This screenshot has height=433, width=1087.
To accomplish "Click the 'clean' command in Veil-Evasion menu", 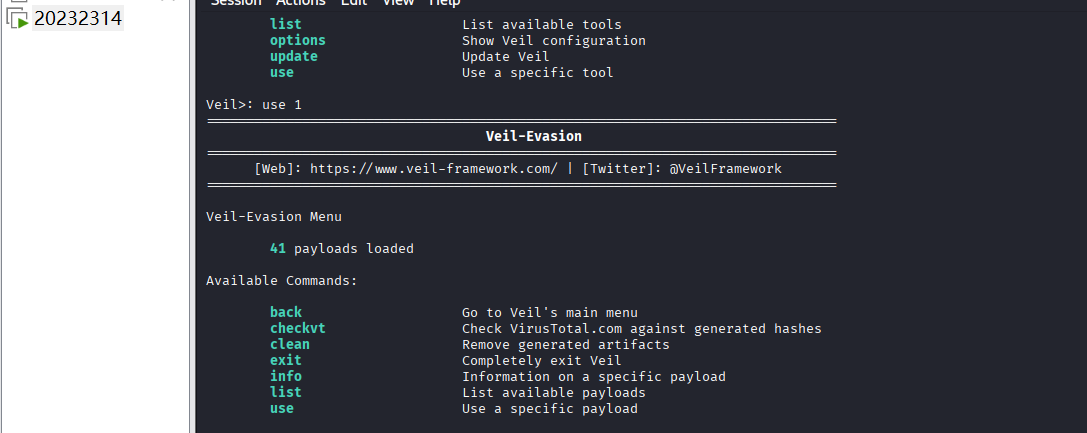I will click(x=289, y=344).
